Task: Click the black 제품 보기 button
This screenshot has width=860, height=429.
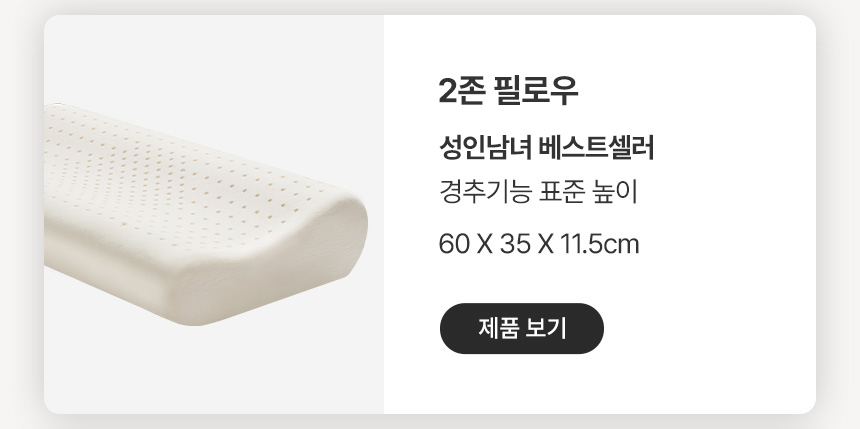Action: pyautogui.click(x=522, y=328)
